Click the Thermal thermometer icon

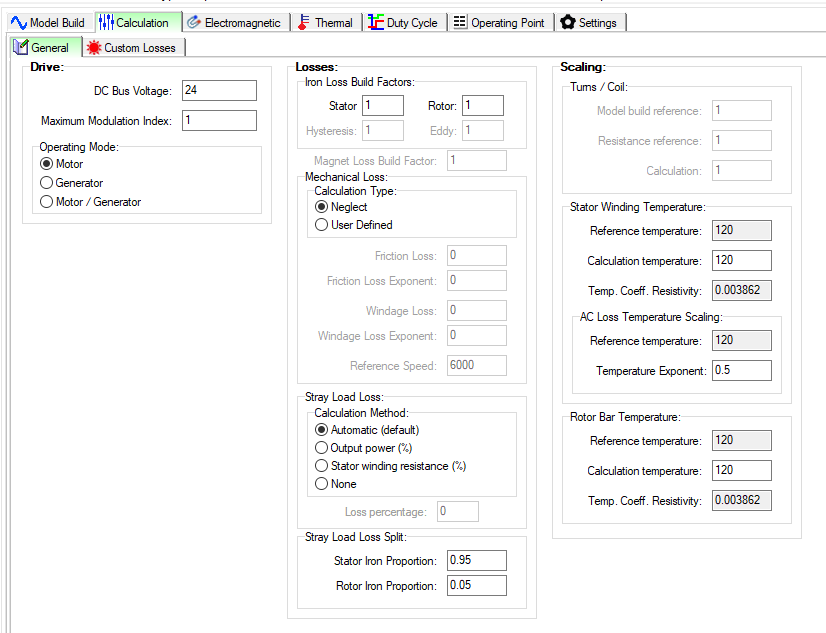point(303,22)
